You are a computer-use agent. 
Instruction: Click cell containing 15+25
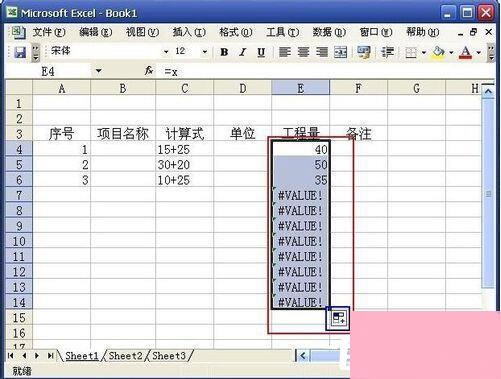coord(184,149)
